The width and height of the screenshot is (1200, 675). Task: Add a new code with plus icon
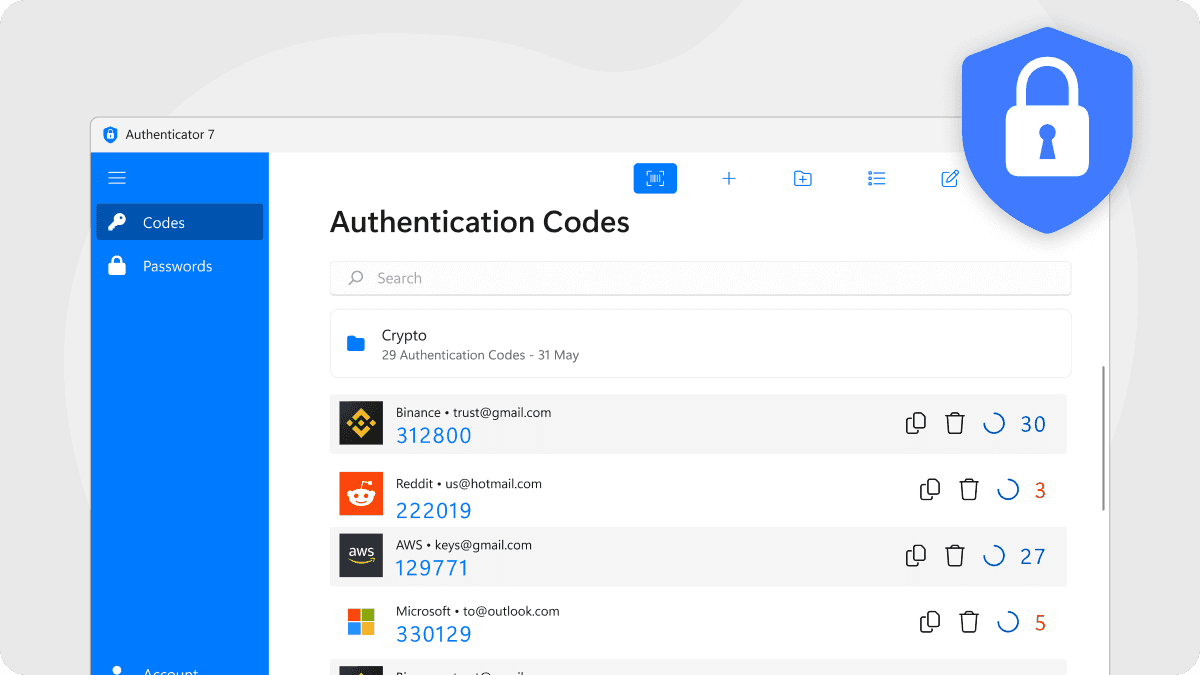tap(729, 178)
